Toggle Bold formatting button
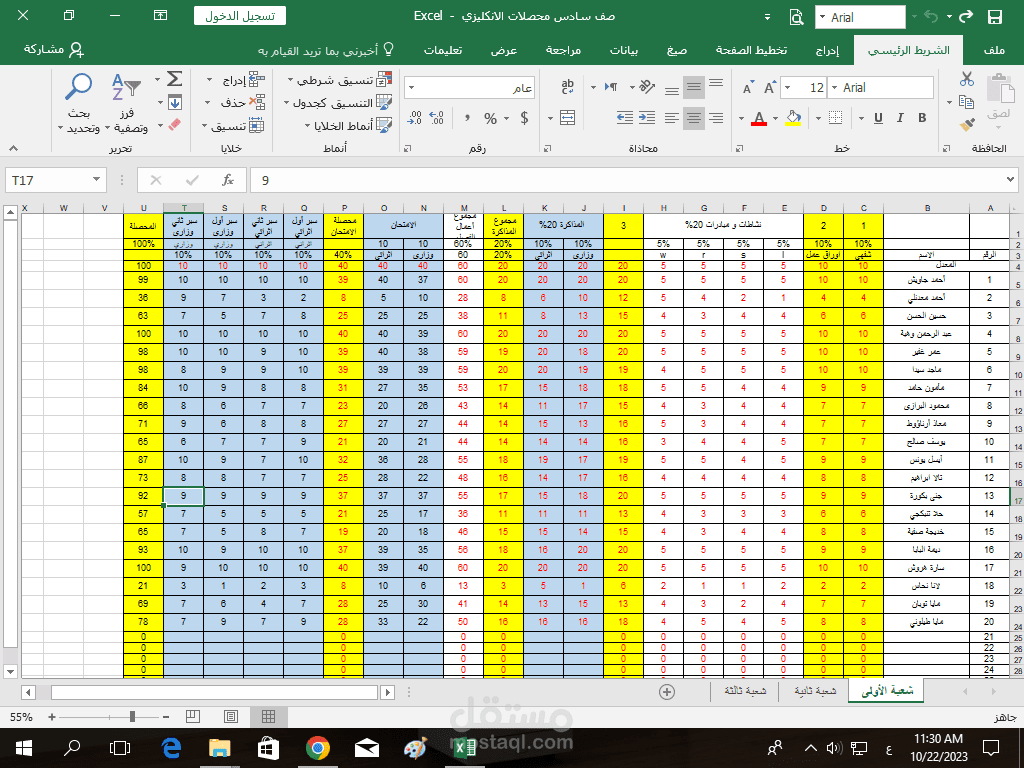 pos(922,118)
